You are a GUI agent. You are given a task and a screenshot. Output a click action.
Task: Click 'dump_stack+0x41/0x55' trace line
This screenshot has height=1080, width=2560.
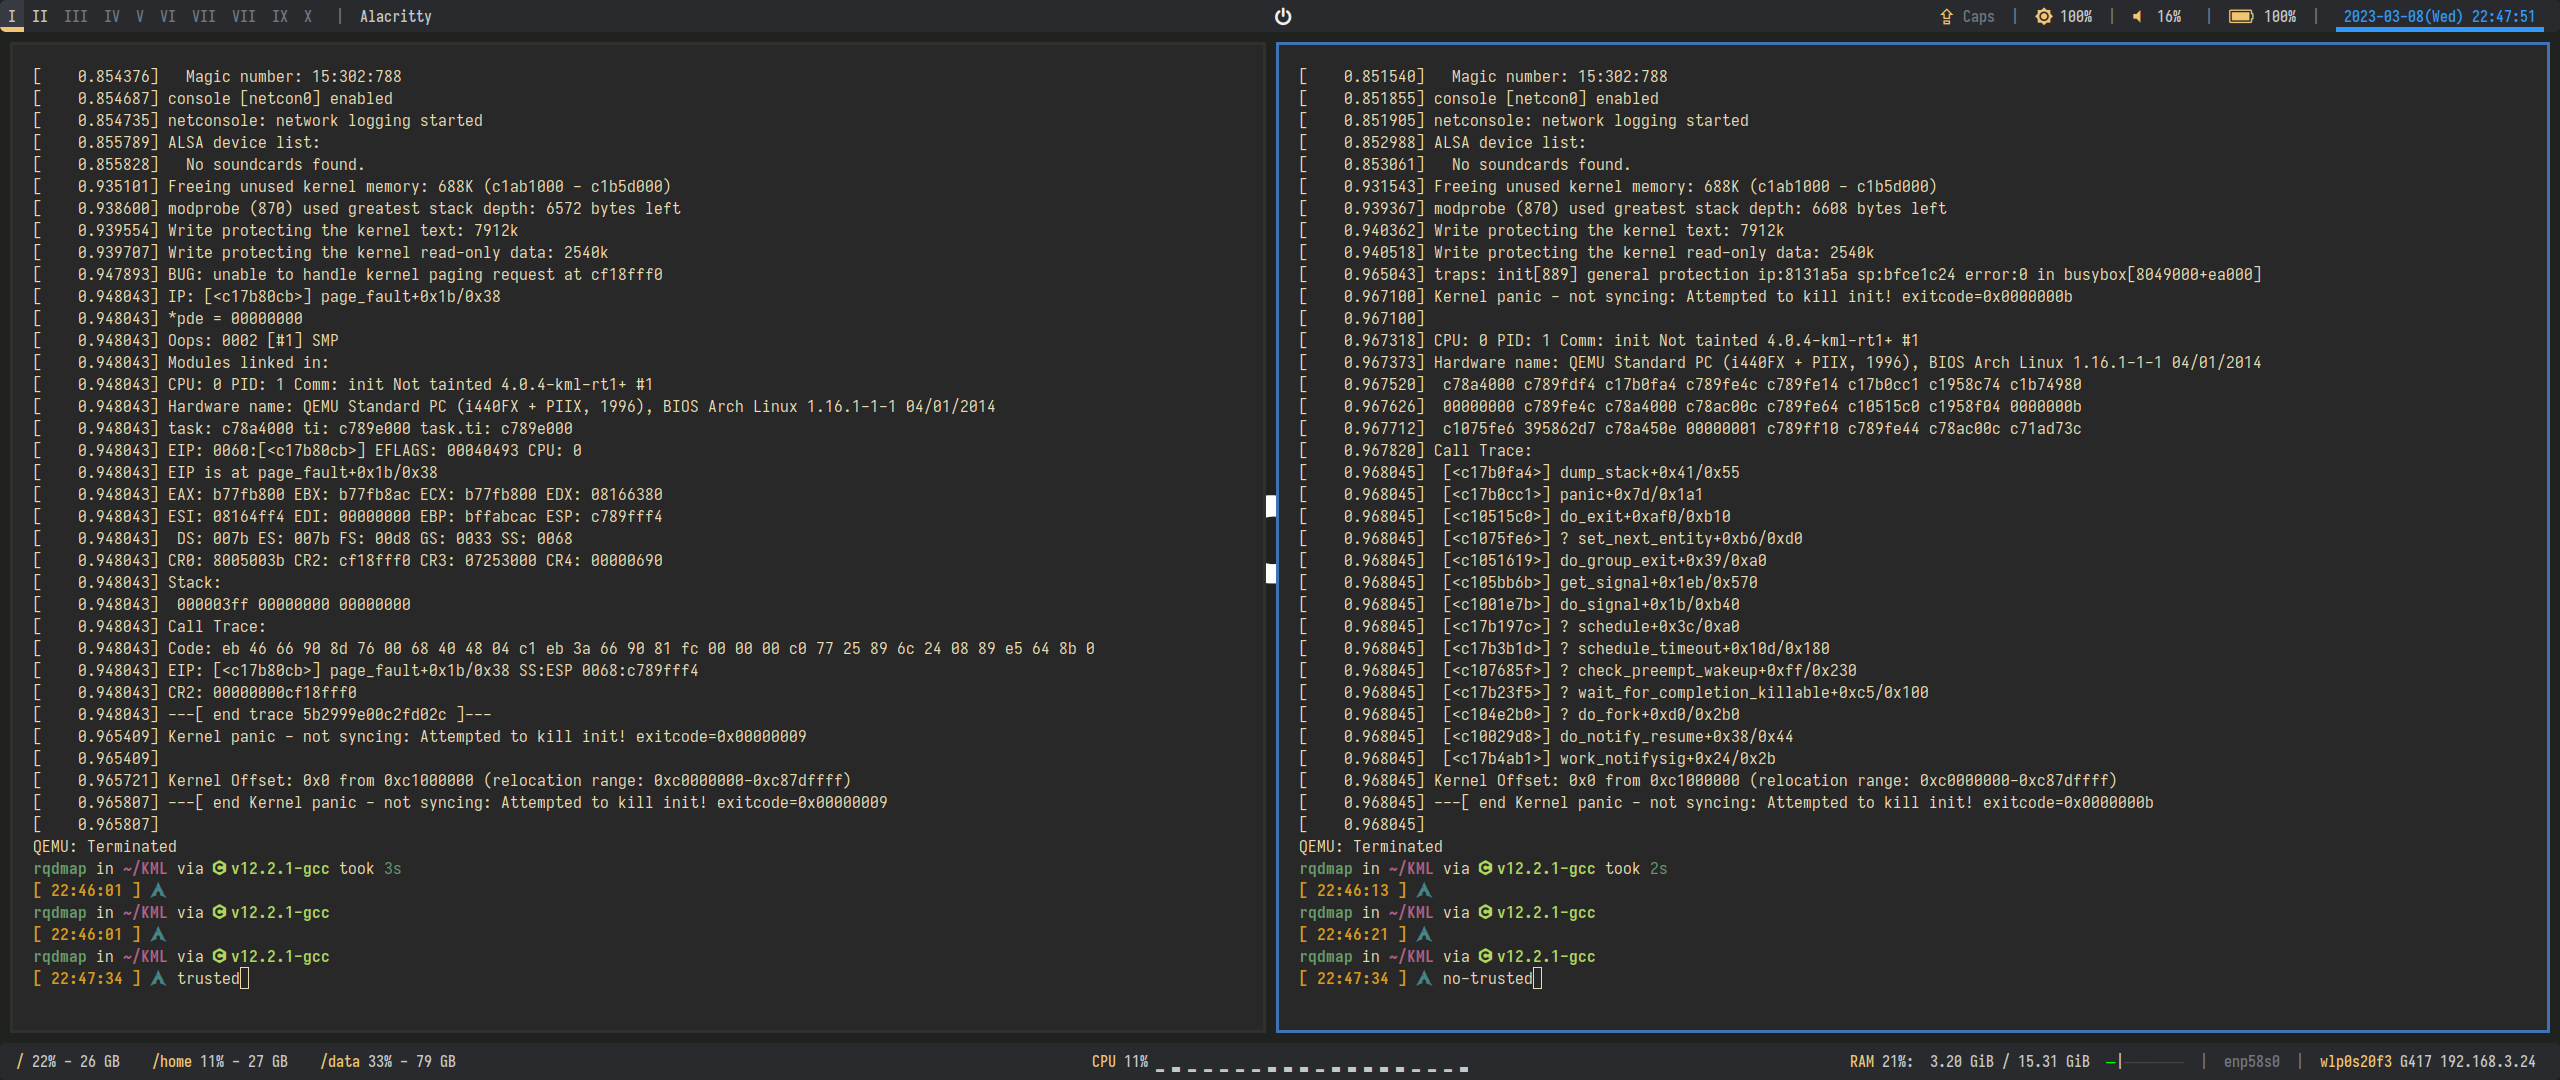(1519, 472)
